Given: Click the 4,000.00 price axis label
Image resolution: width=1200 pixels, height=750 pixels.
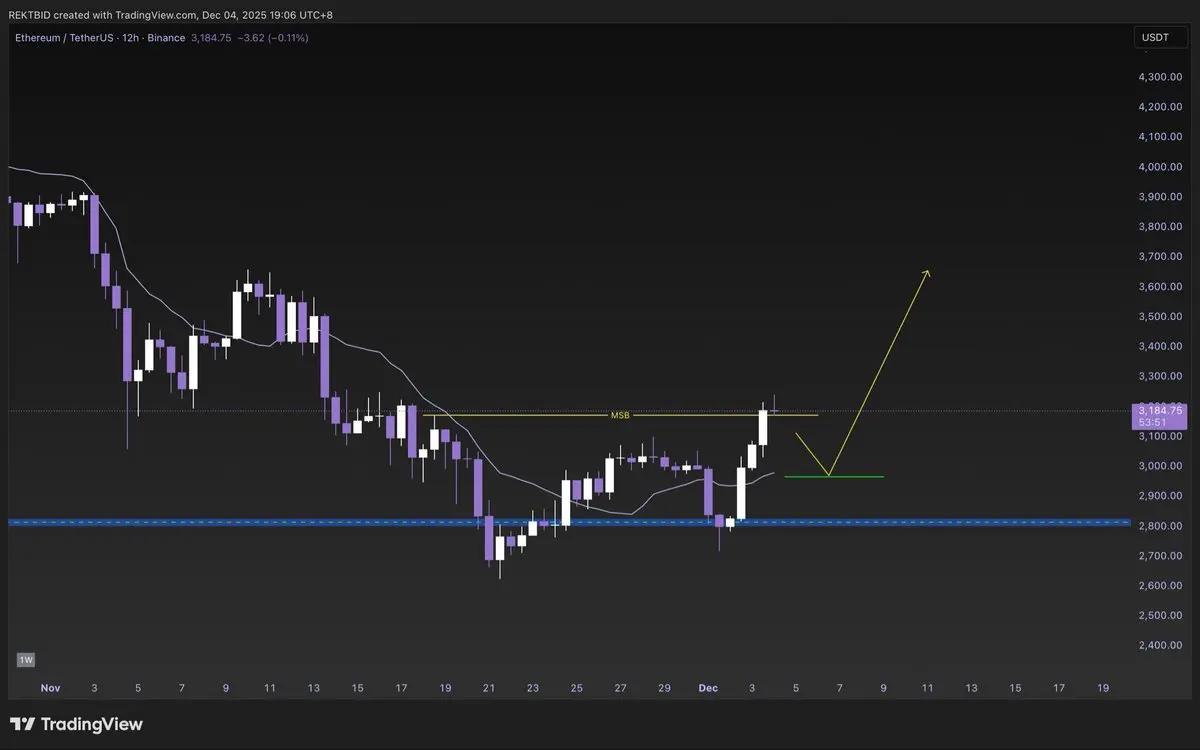Looking at the screenshot, I should [x=1160, y=167].
